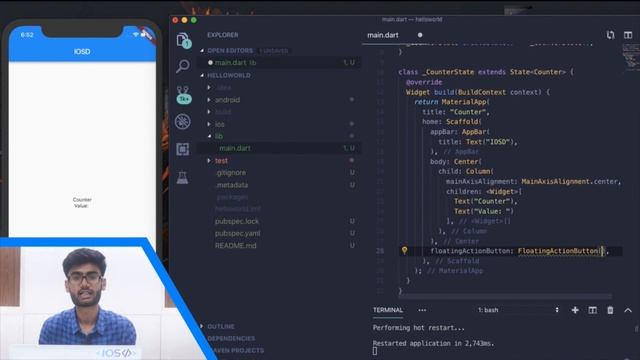Kill terminal with trash icon
The image size is (640, 360).
(x=610, y=310)
